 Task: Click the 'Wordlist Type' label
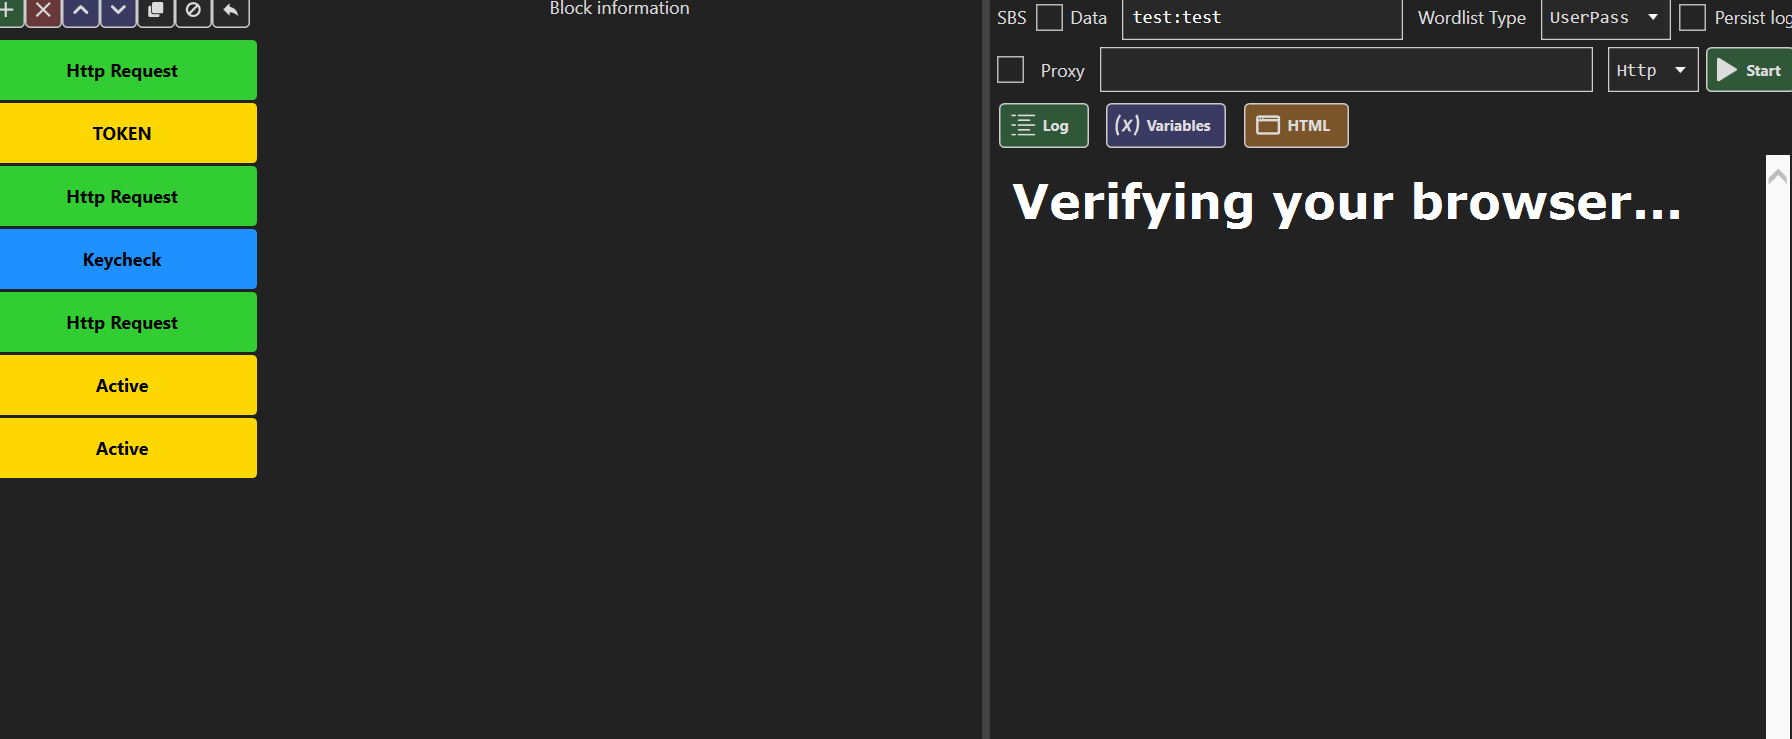tap(1471, 17)
